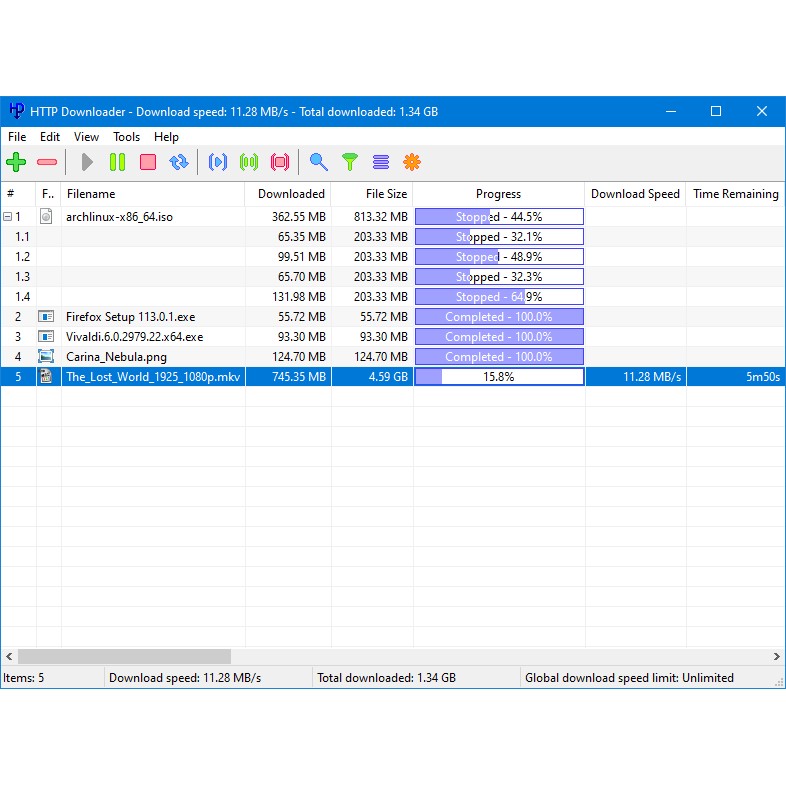
Task: Minimize the HTTP Downloader window
Action: click(671, 111)
